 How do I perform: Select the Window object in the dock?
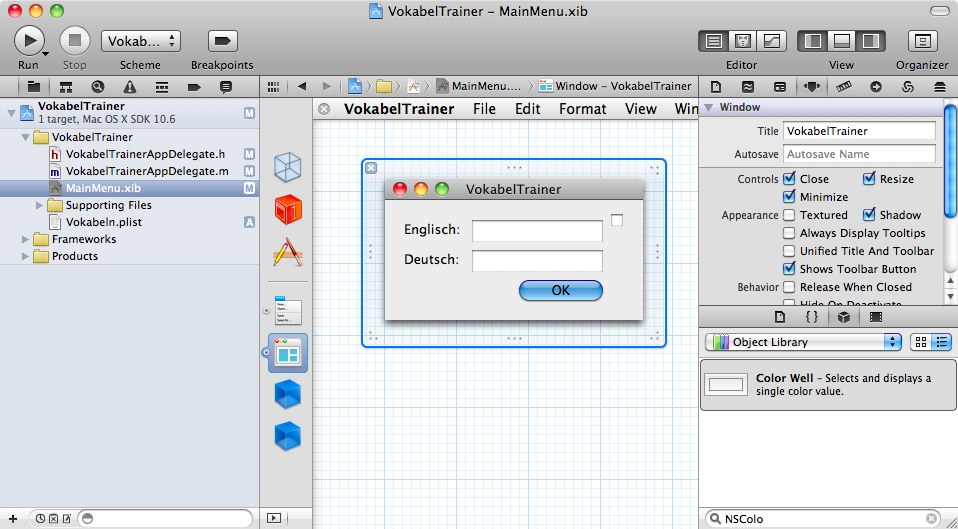coord(288,353)
